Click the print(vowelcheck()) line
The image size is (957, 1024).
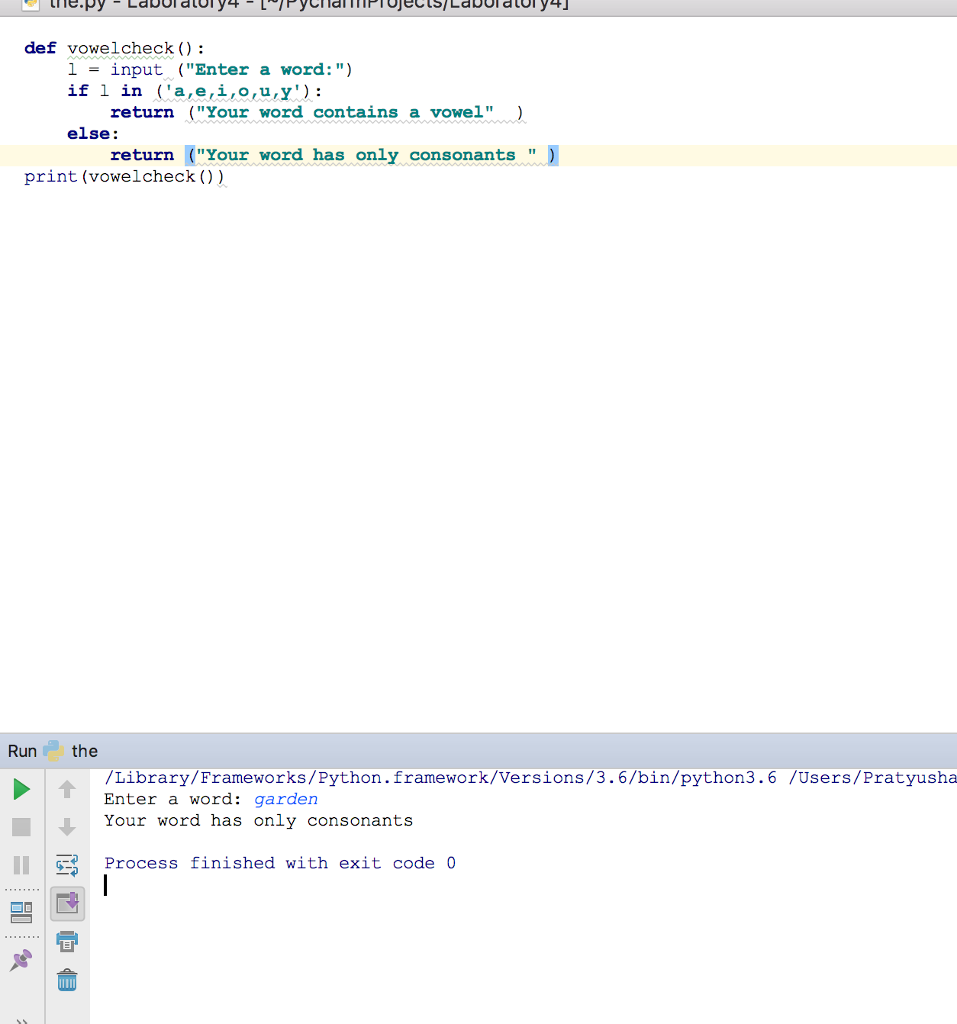(x=124, y=177)
